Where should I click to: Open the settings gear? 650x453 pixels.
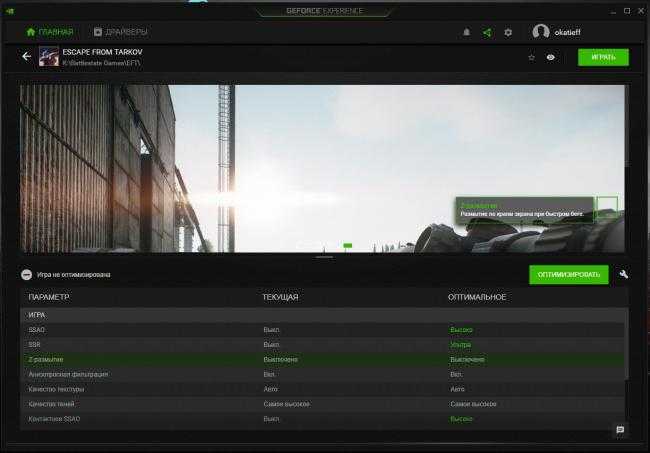(508, 32)
